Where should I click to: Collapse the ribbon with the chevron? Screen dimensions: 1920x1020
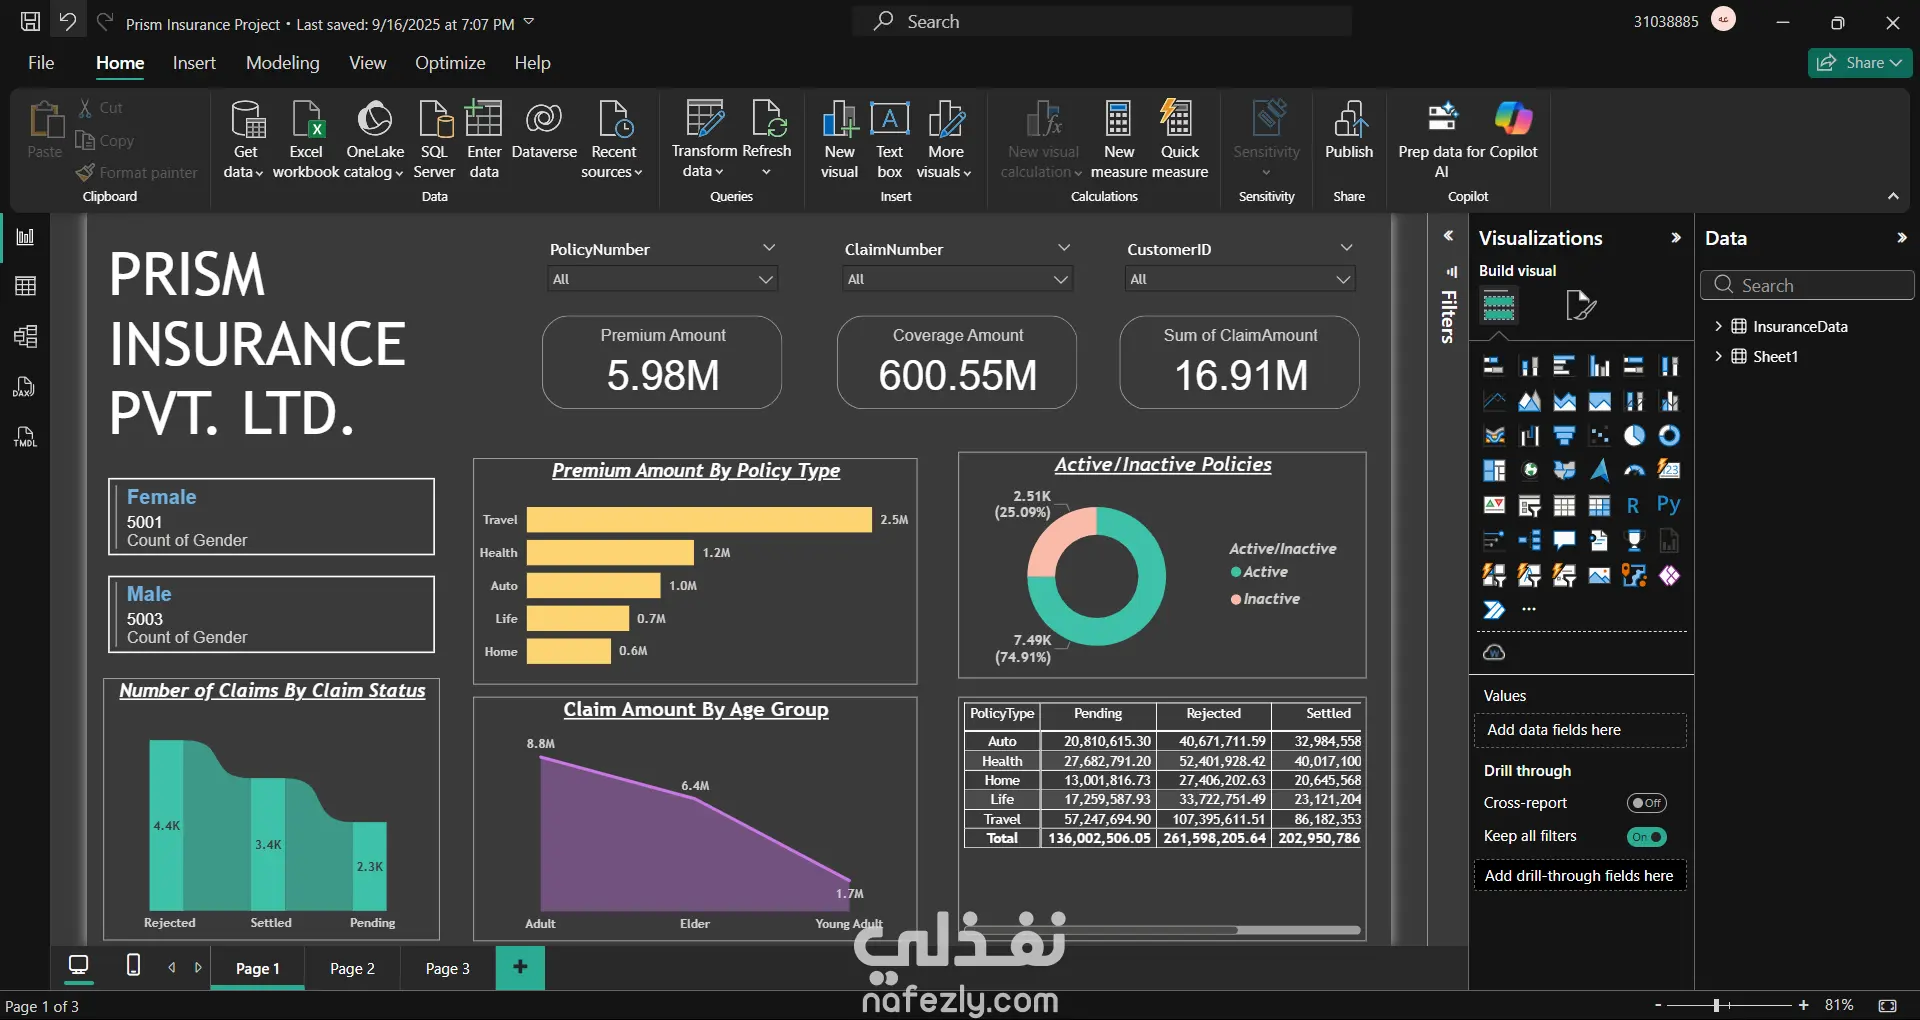(x=1893, y=196)
